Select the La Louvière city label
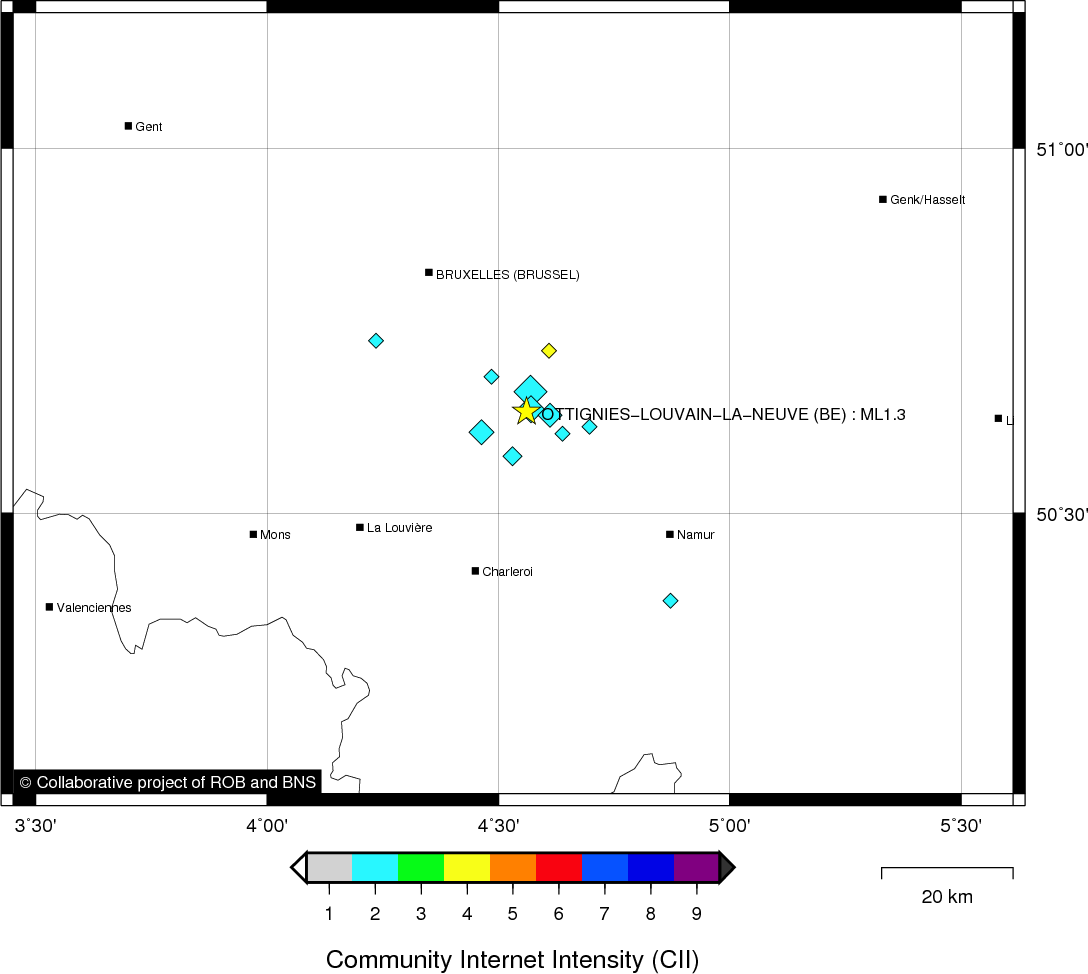Screen dimensions: 1088x974 399,528
